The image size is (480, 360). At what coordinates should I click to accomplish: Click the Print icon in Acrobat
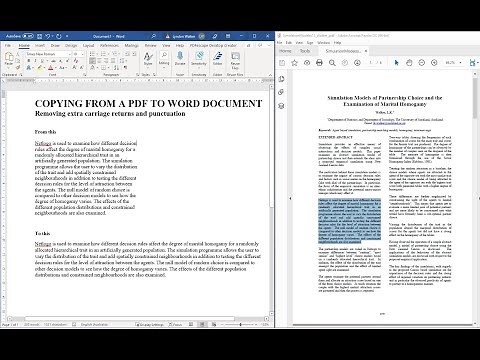point(319,62)
